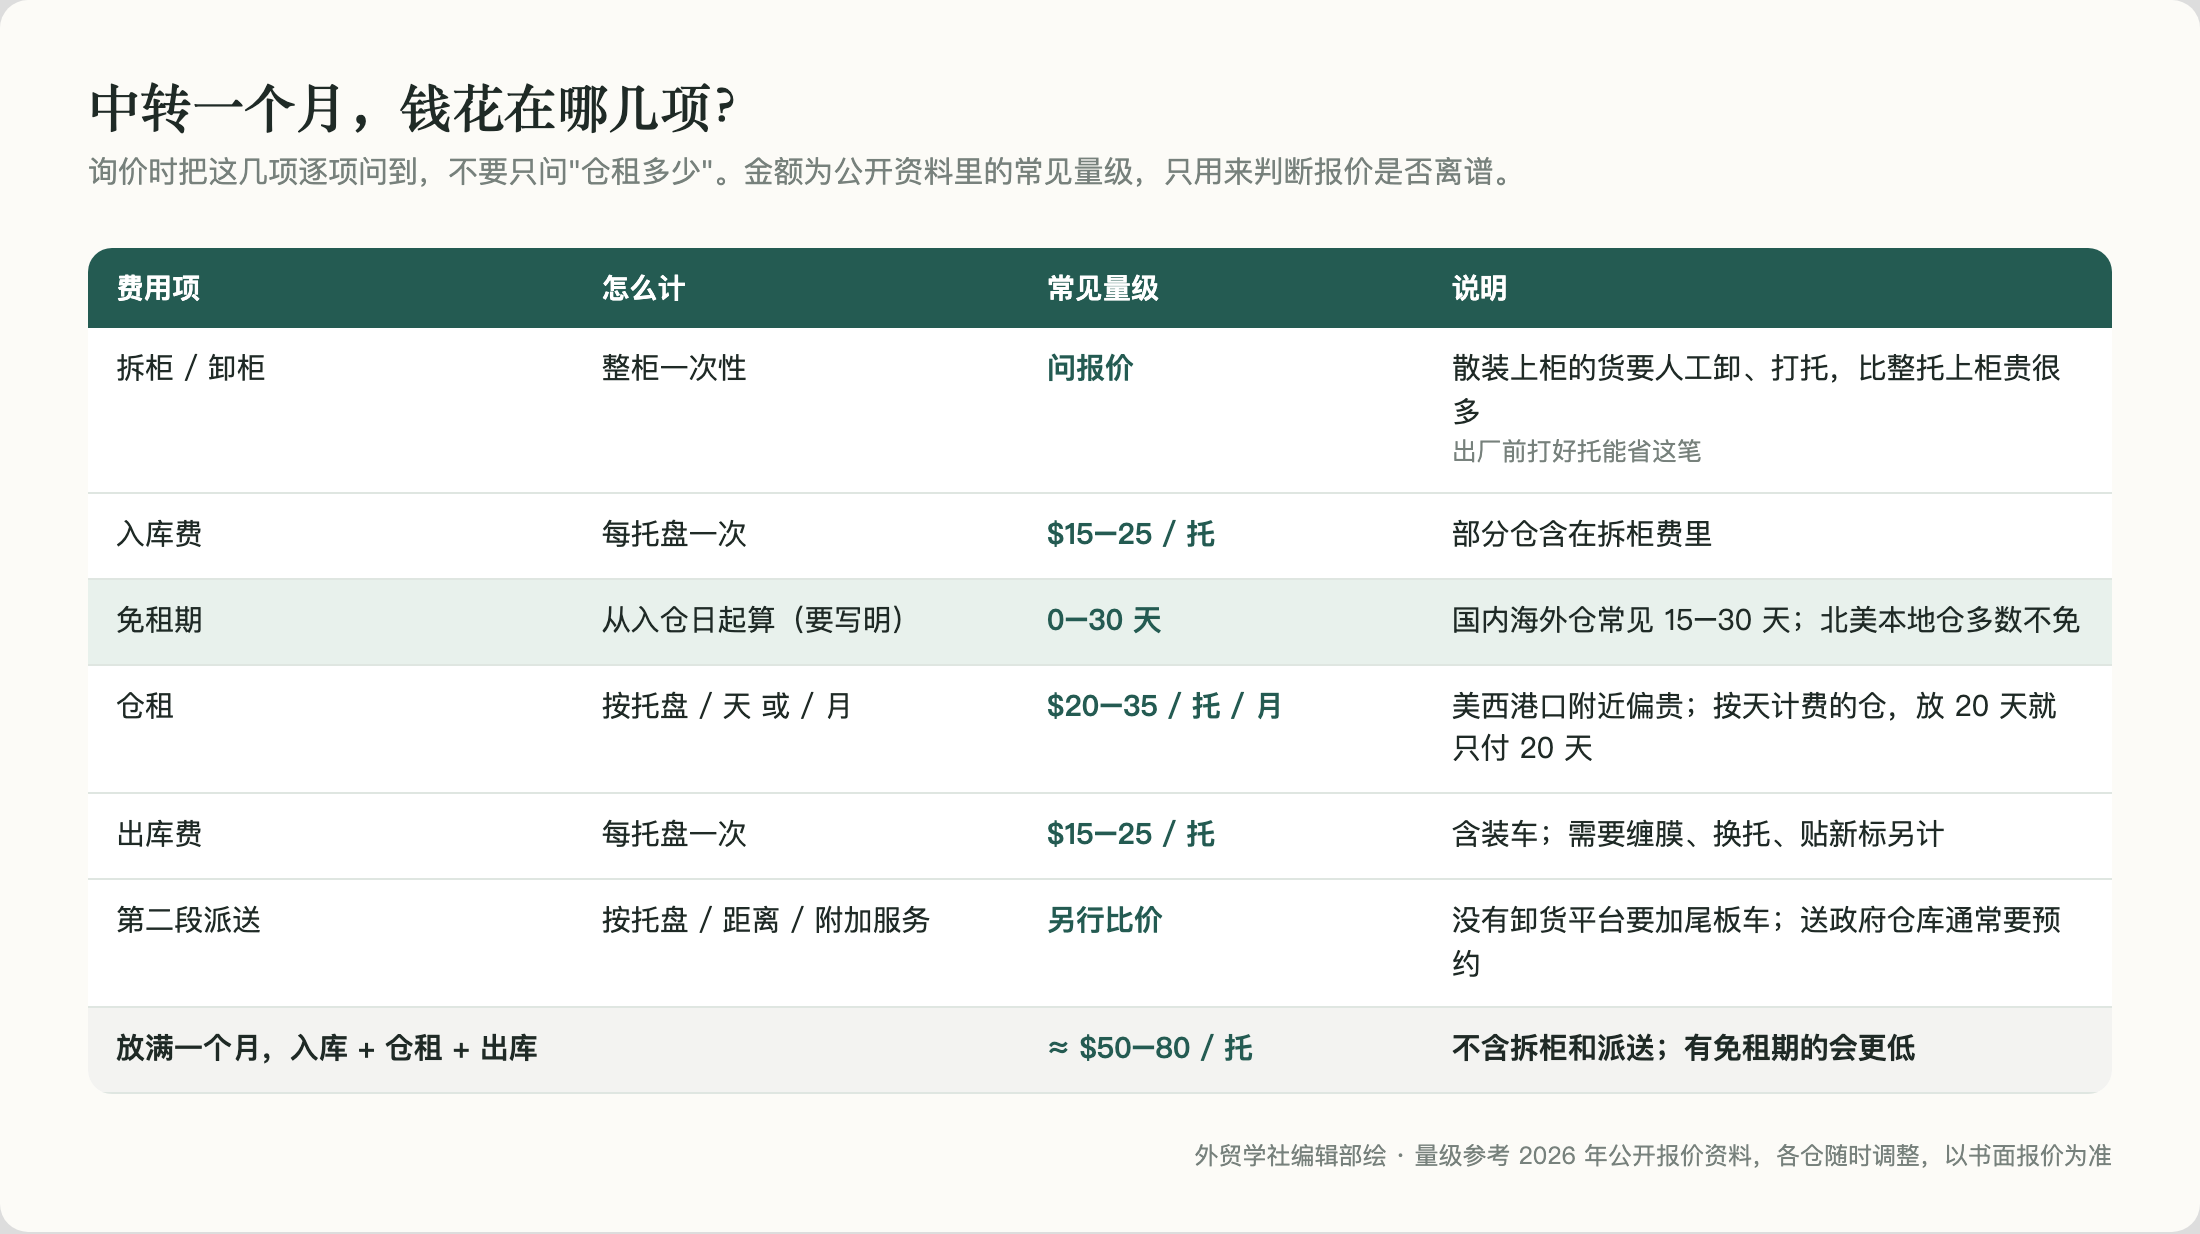The height and width of the screenshot is (1234, 2200).
Task: Click the summary '放满一个月，入库 + 仓租 + 出库'
Action: point(327,1048)
